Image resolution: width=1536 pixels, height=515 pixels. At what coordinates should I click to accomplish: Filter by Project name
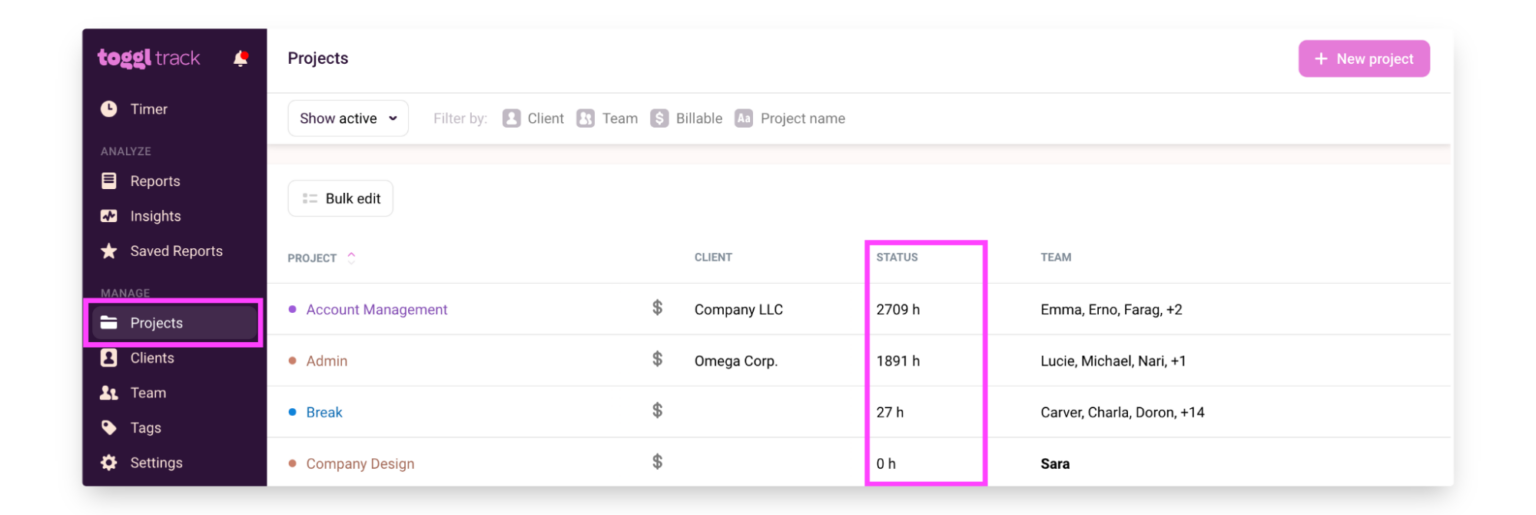coord(790,118)
